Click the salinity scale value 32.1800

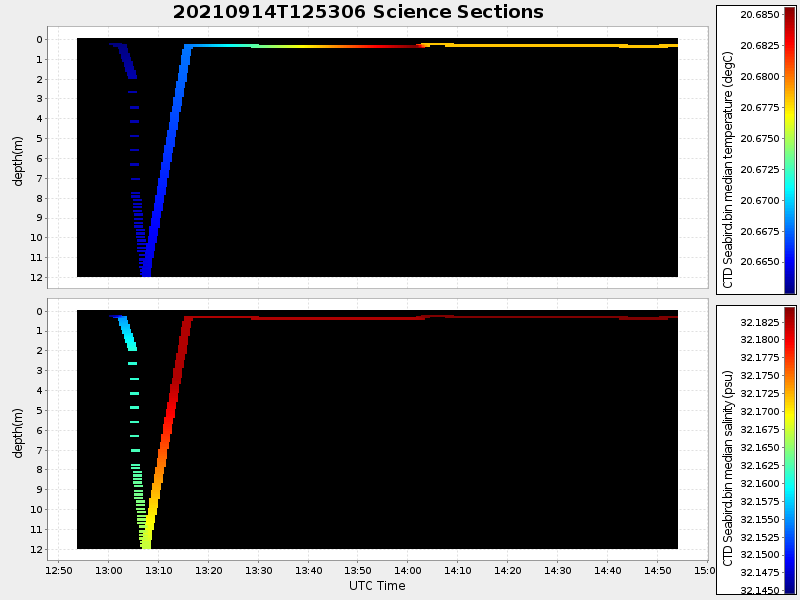tap(760, 340)
